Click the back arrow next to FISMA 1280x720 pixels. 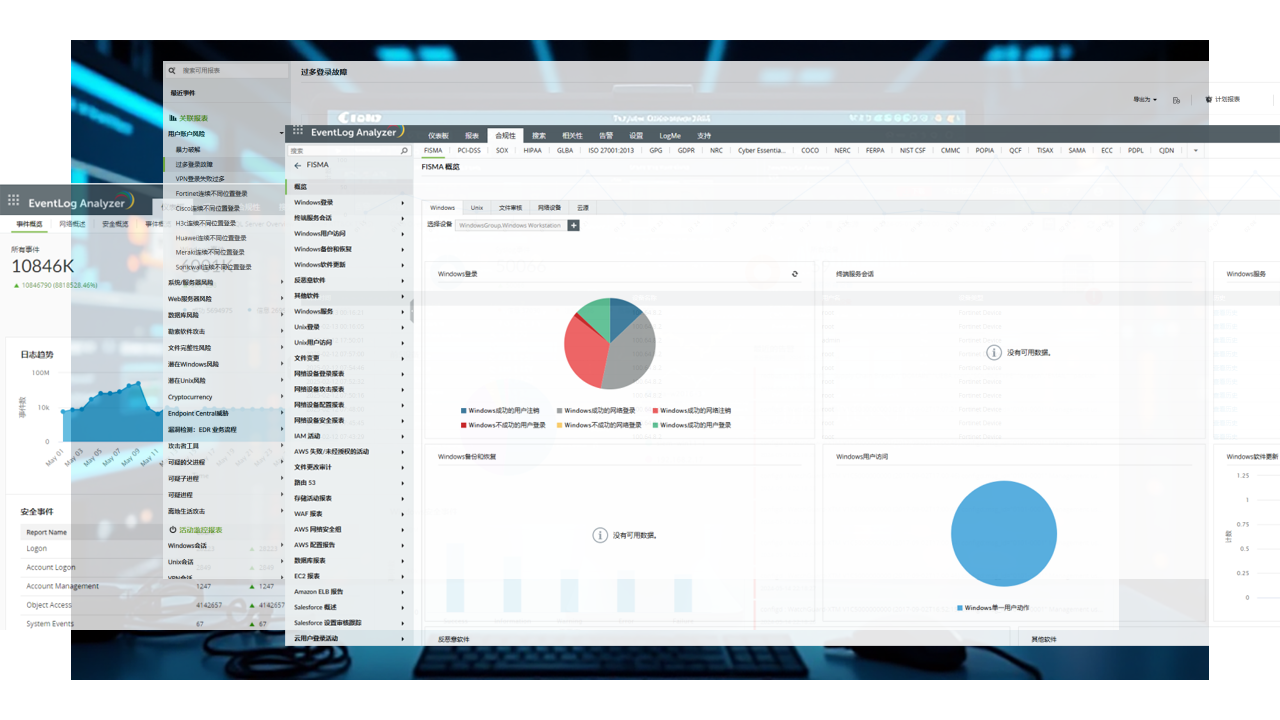[297, 165]
